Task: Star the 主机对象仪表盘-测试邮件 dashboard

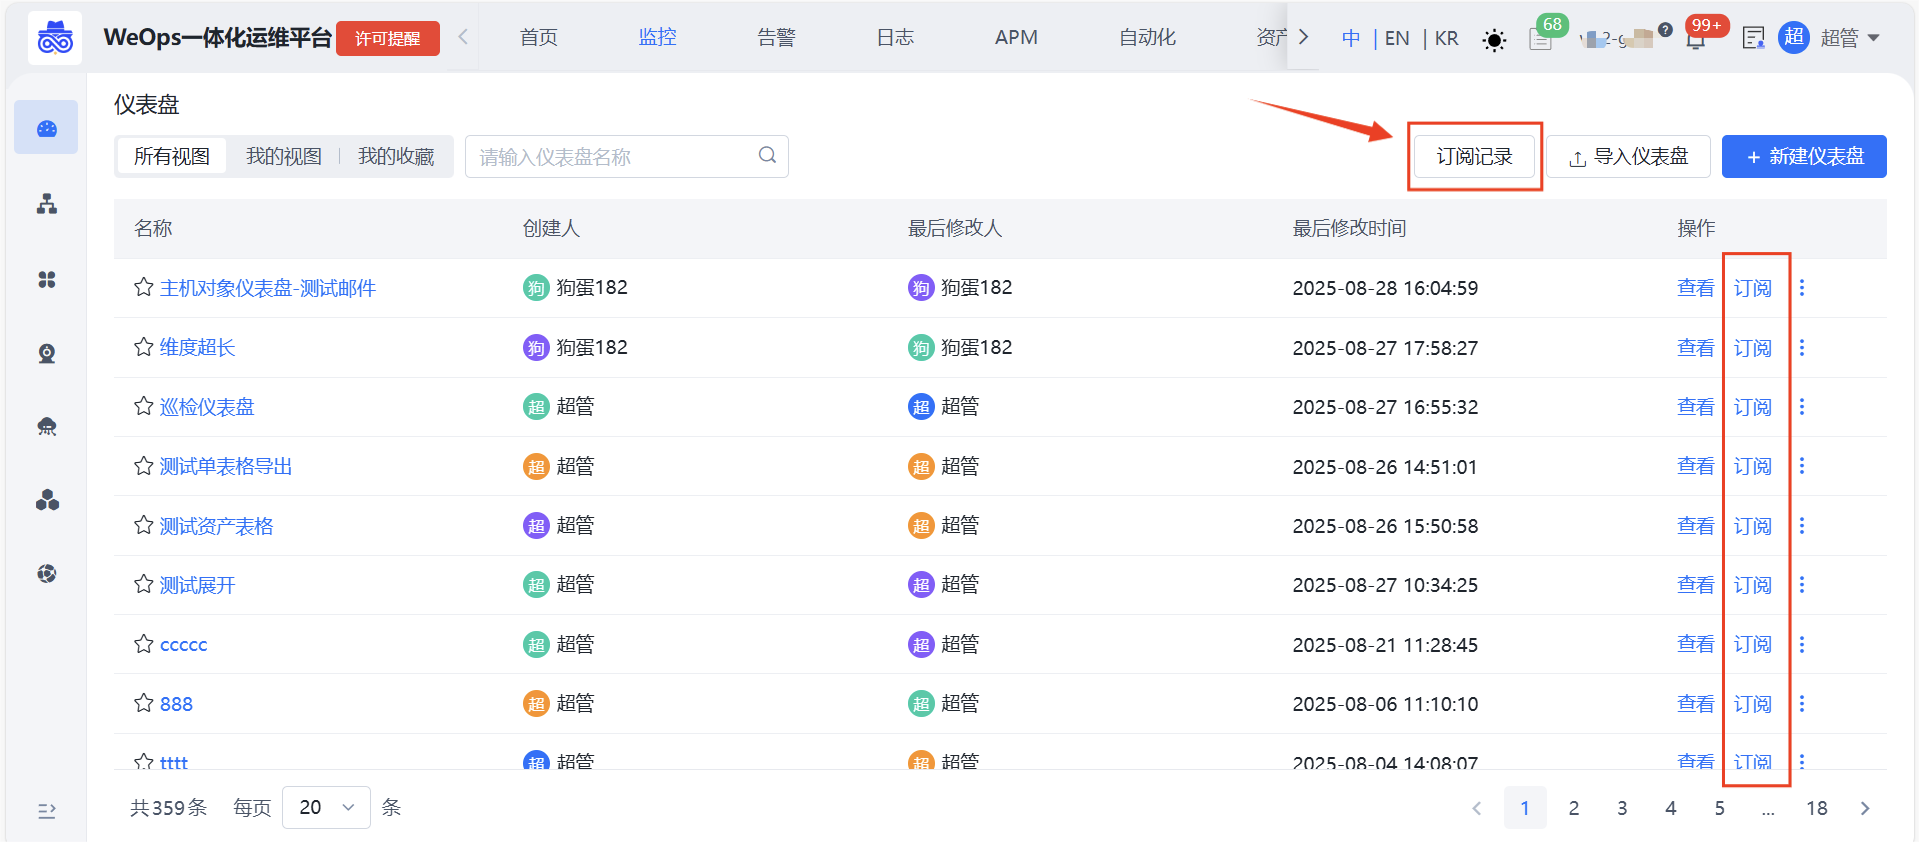Action: point(144,288)
